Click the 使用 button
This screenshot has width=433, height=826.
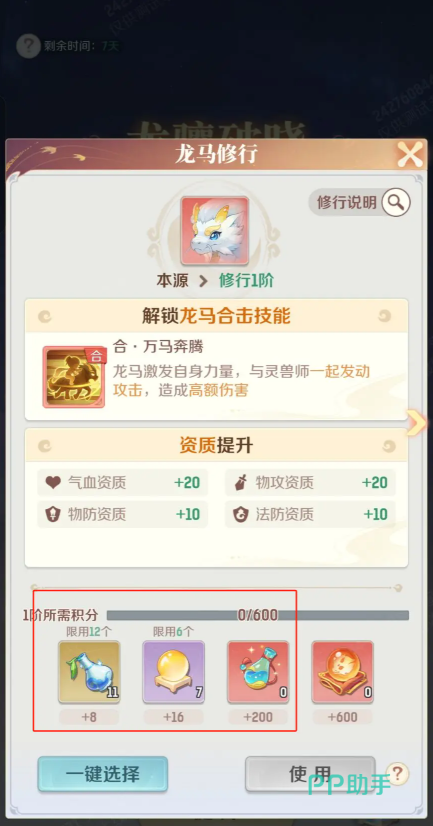(310, 774)
